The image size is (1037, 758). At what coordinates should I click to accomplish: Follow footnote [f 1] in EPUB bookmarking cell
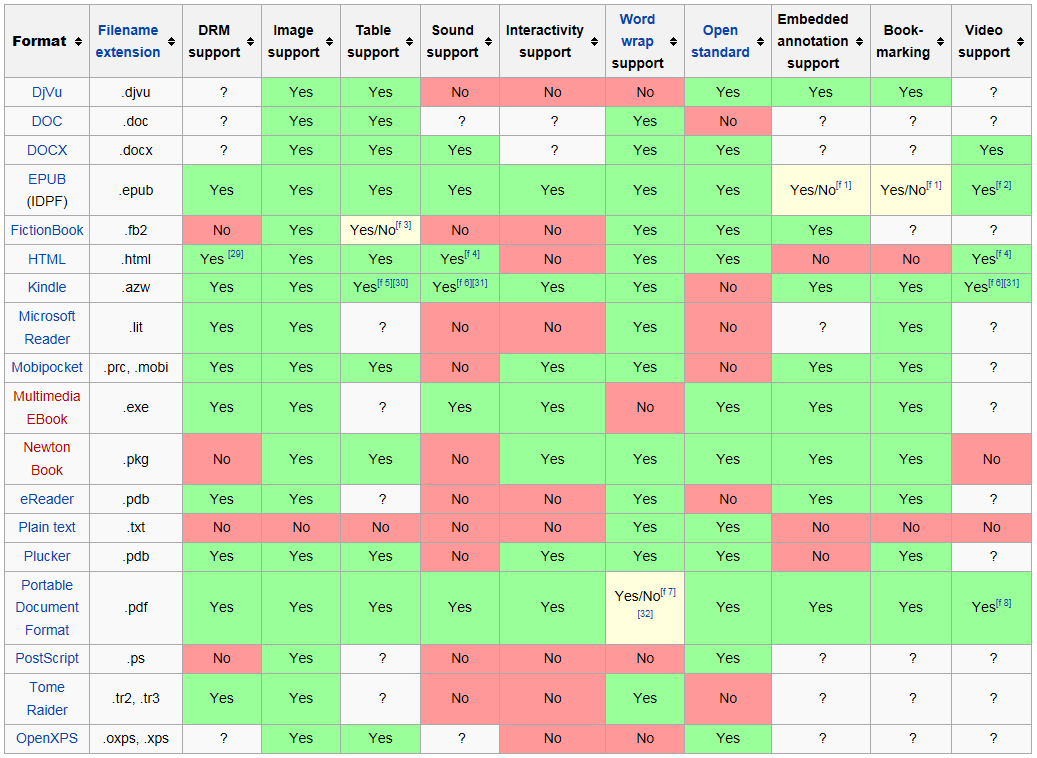click(x=934, y=185)
